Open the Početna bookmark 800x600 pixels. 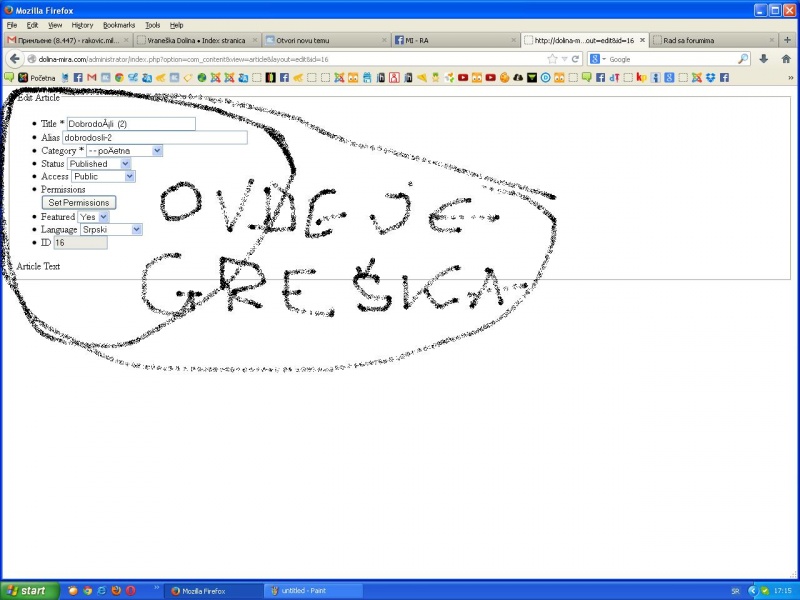pyautogui.click(x=37, y=78)
